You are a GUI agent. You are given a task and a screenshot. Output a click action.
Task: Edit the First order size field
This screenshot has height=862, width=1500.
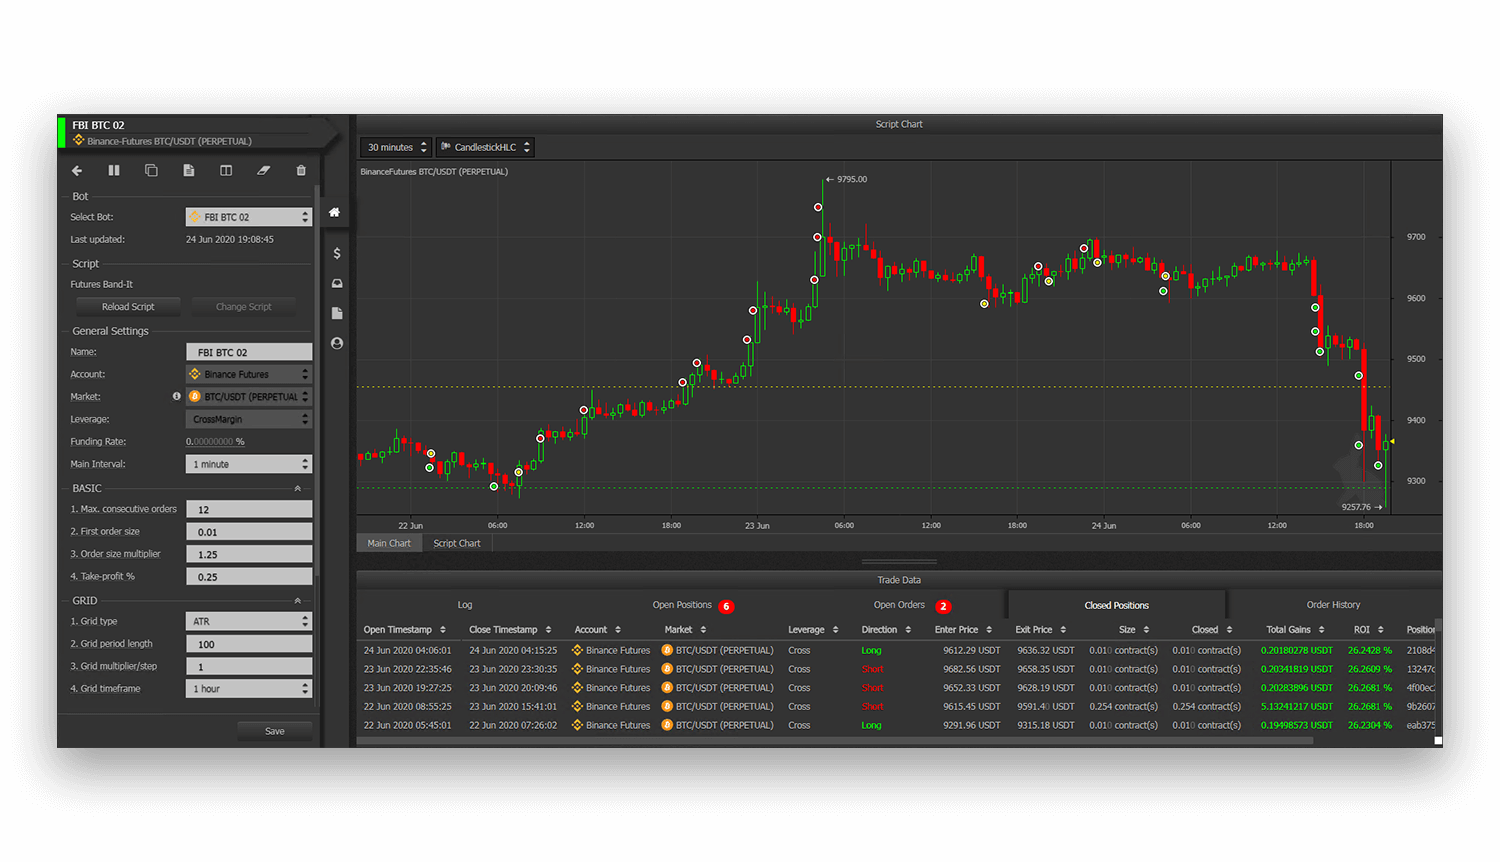point(249,532)
